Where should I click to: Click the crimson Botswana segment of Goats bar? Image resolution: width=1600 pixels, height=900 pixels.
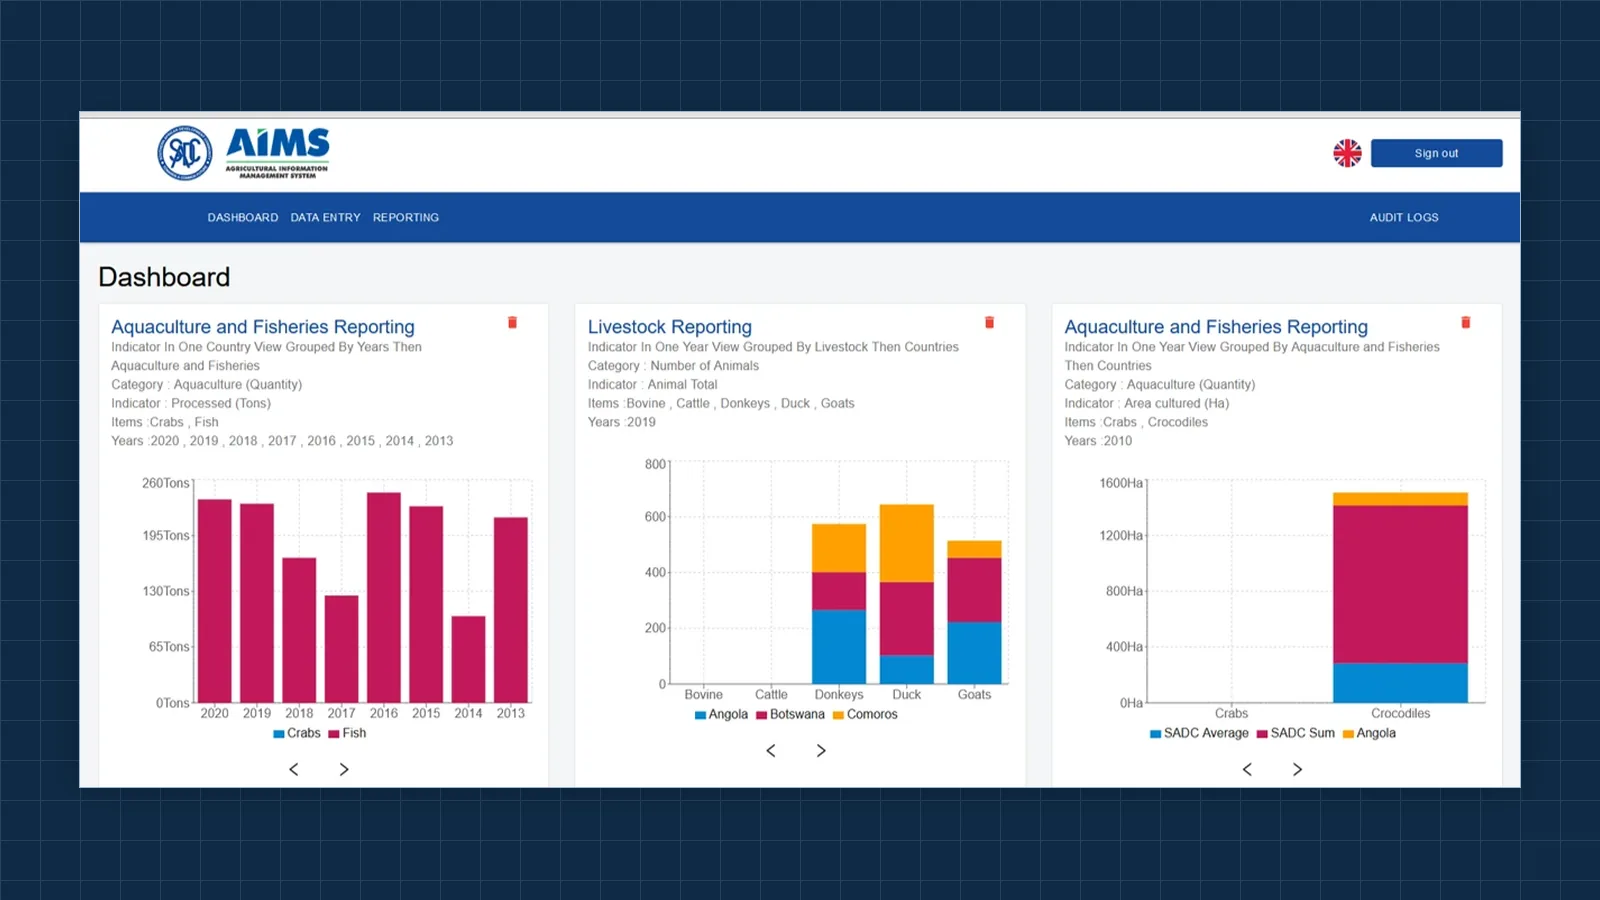pyautogui.click(x=974, y=590)
